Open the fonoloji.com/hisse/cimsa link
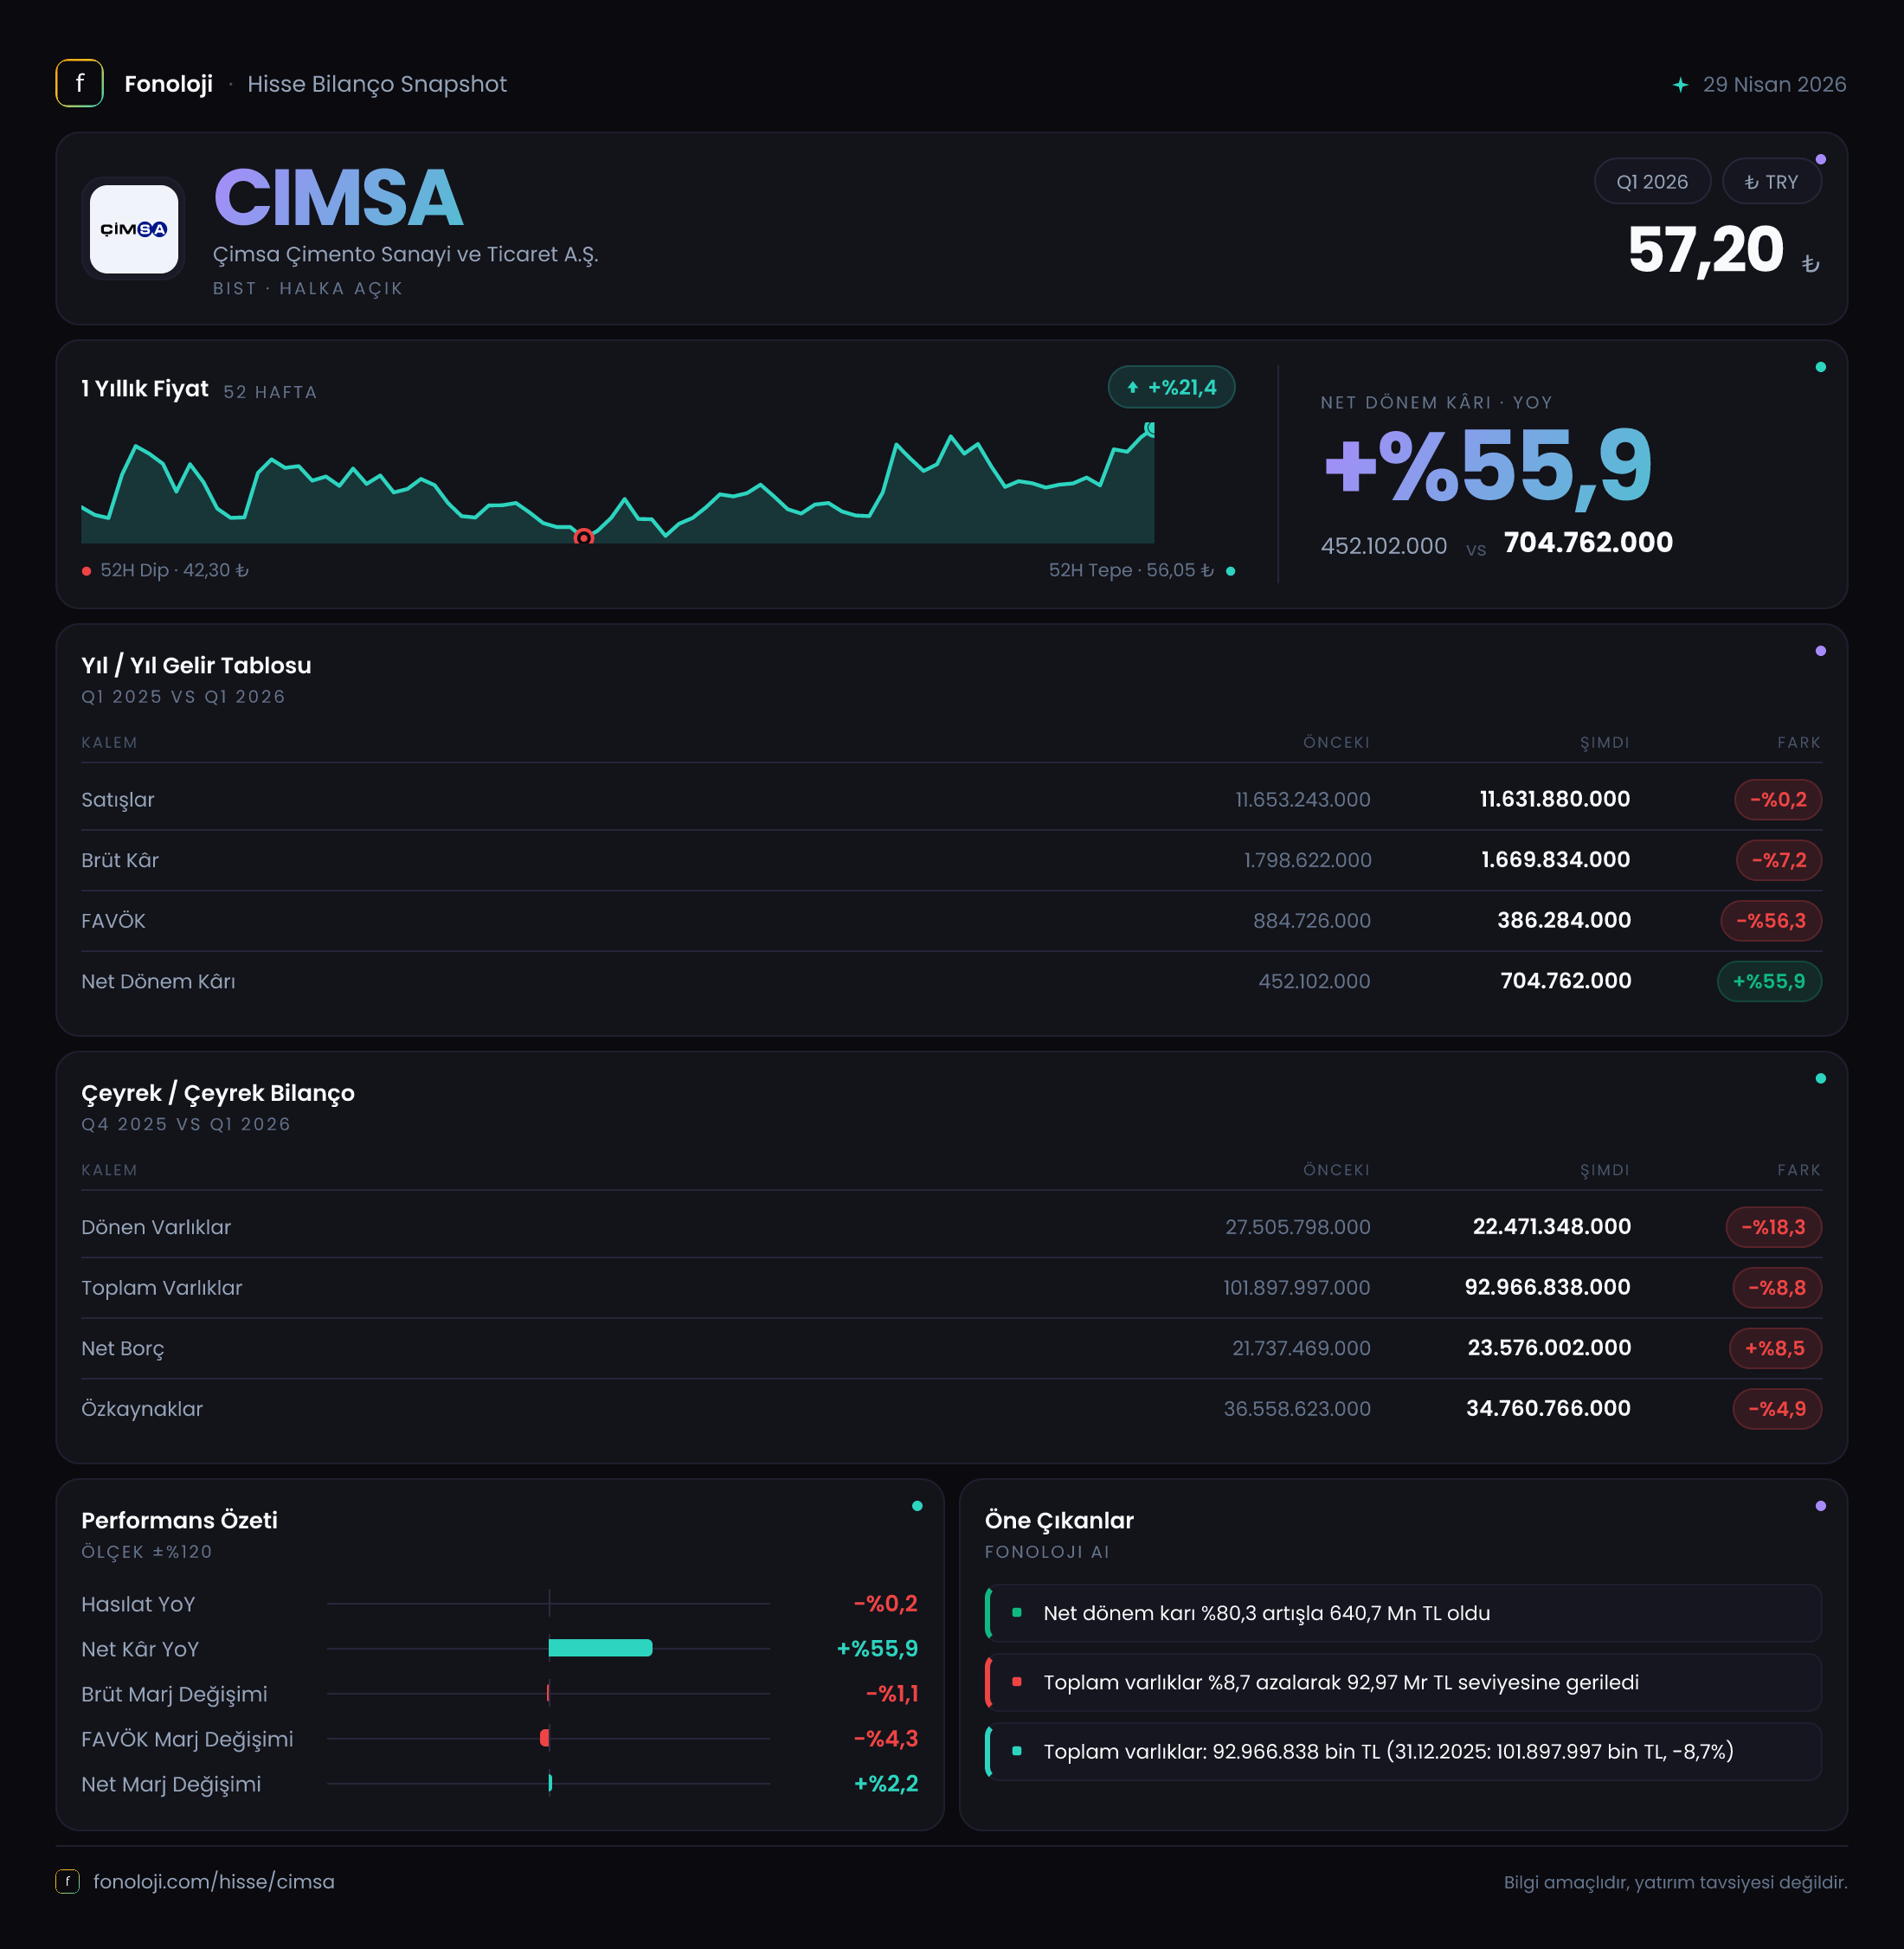The image size is (1904, 1949). pyautogui.click(x=213, y=1881)
